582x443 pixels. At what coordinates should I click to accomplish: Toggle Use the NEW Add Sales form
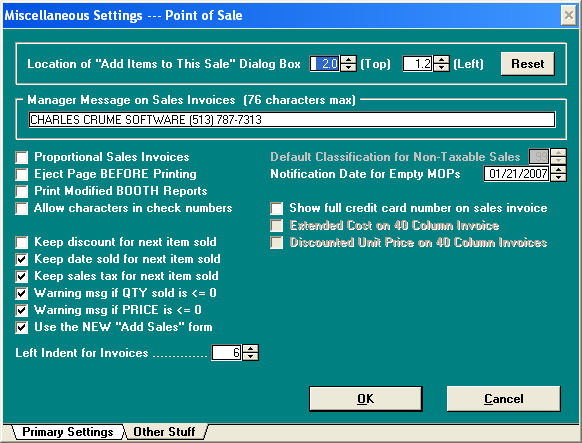(22, 328)
